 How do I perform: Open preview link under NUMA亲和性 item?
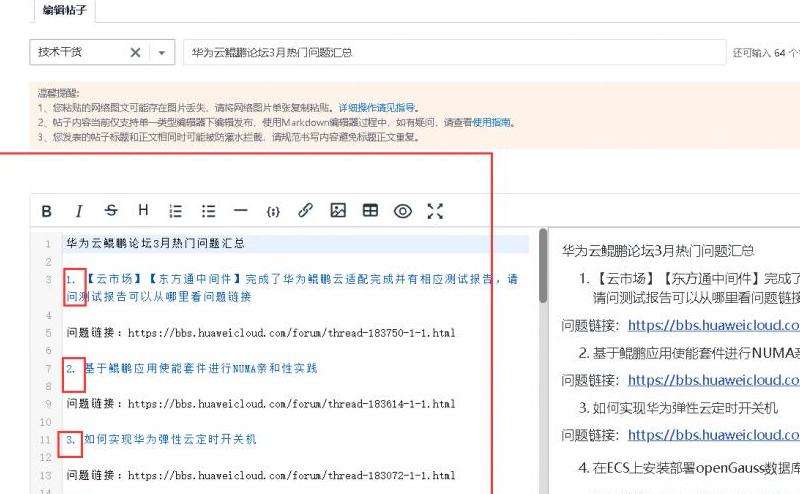click(x=714, y=380)
